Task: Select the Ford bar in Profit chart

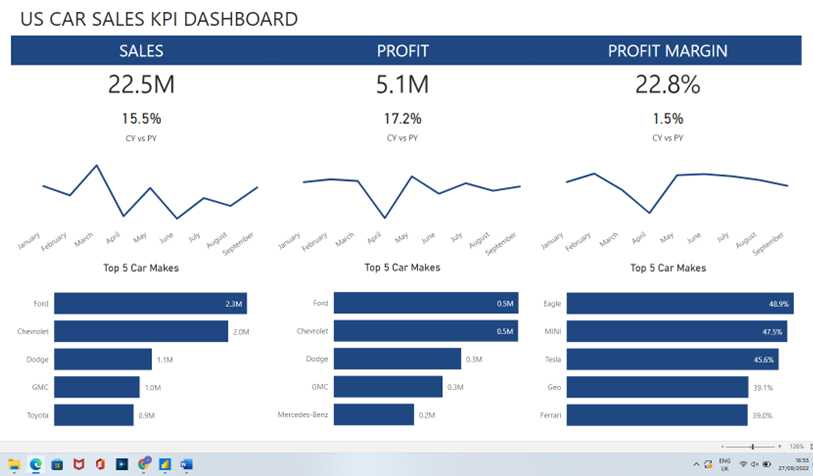Action: 426,303
